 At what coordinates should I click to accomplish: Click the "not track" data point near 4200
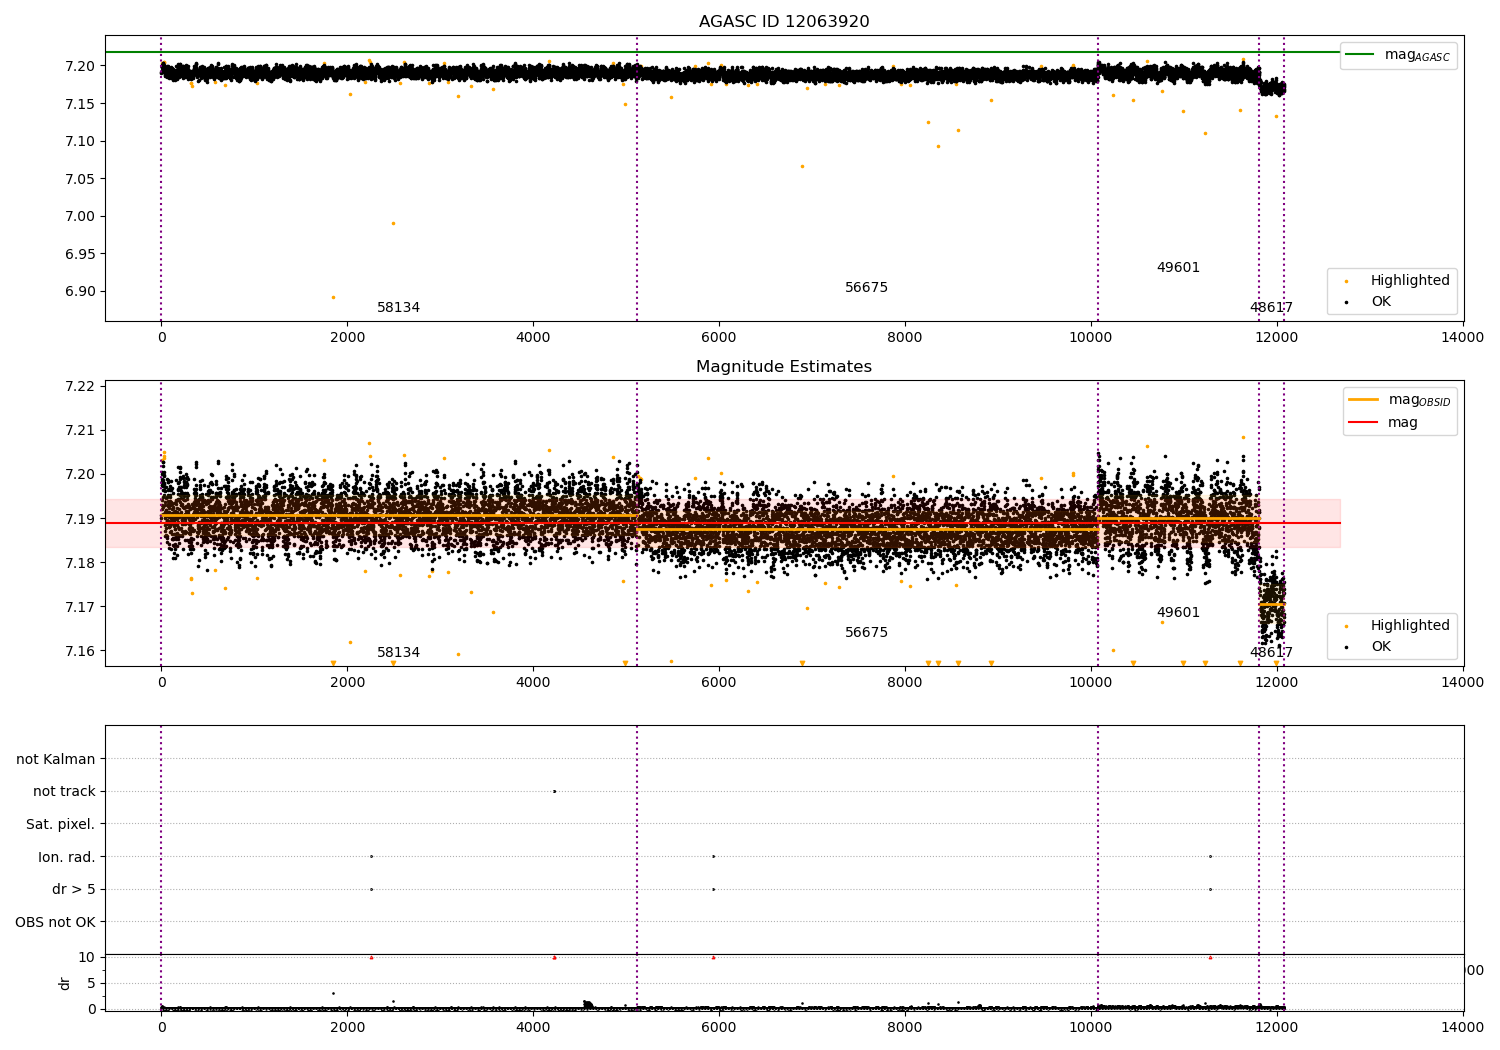pyautogui.click(x=554, y=791)
